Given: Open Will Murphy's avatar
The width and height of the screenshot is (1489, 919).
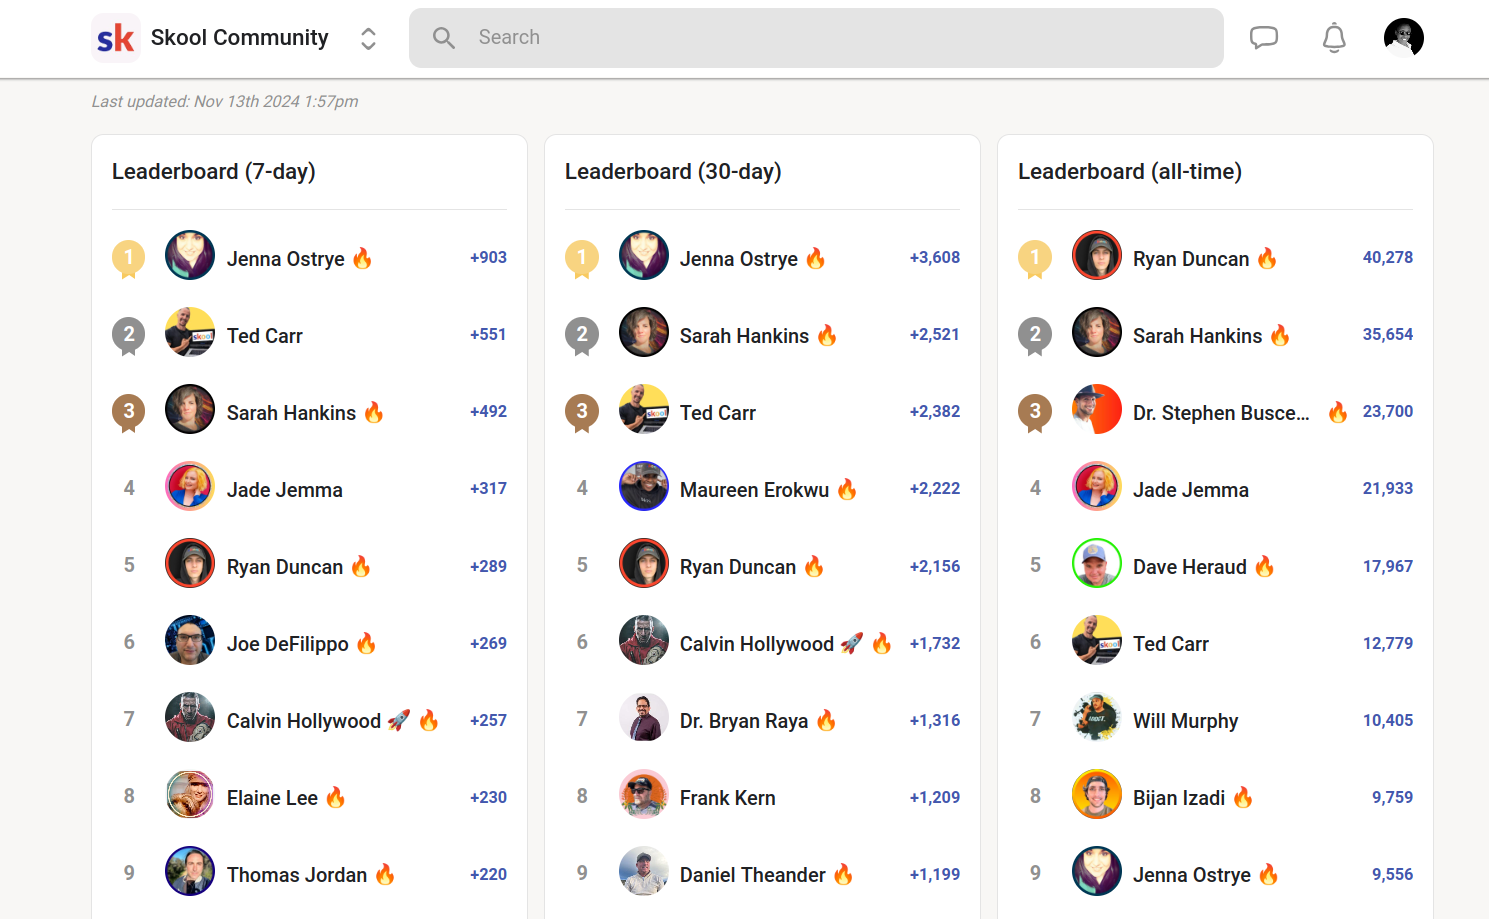Looking at the screenshot, I should click(x=1097, y=717).
